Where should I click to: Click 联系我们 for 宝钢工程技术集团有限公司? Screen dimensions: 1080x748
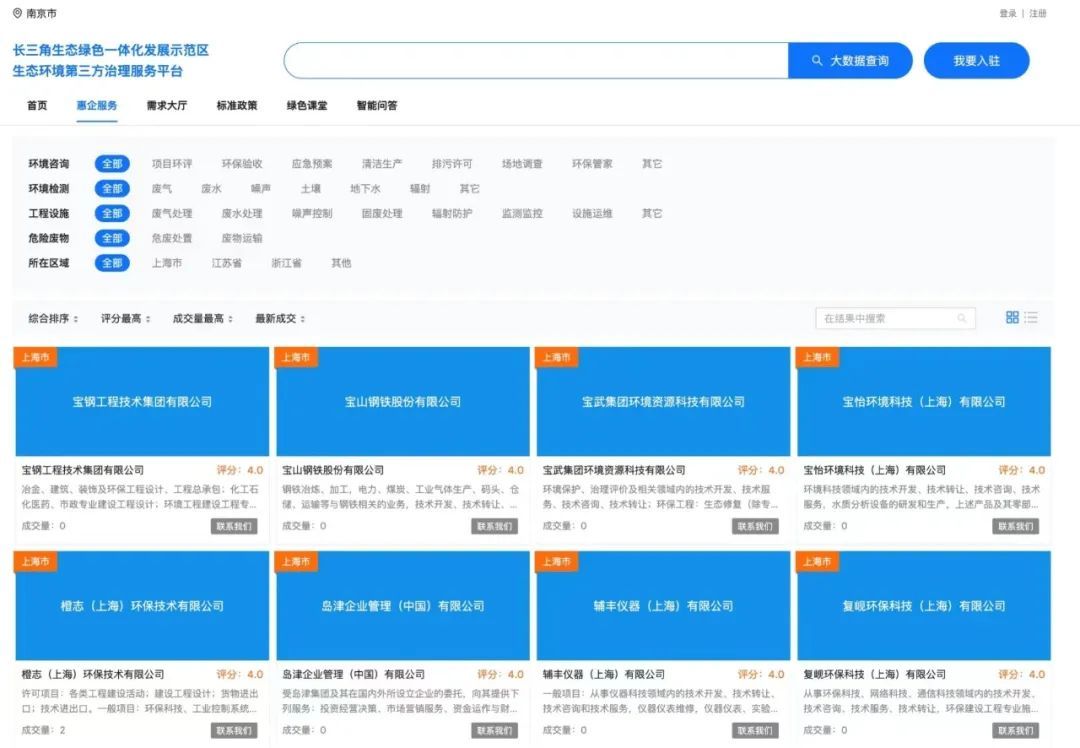pyautogui.click(x=234, y=526)
